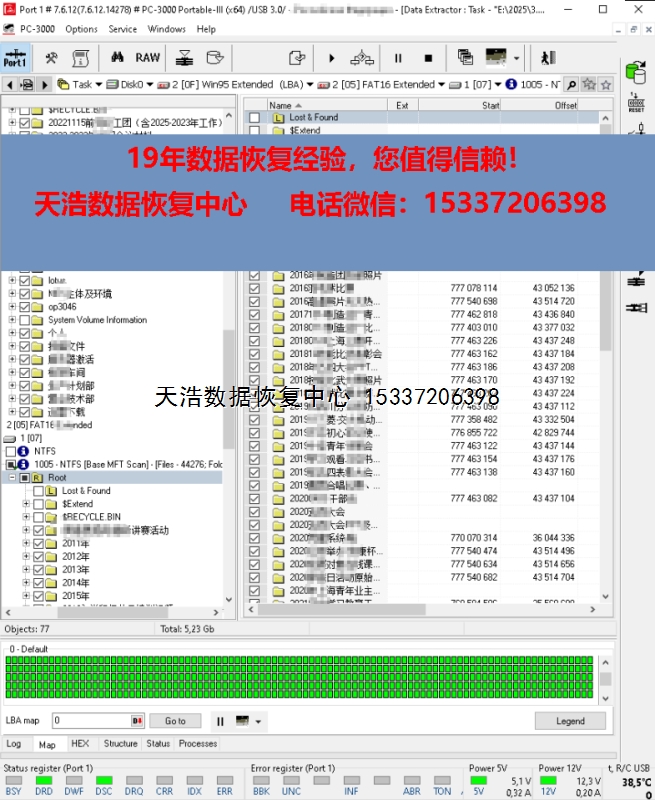Collapse the Root tree node
The height and width of the screenshot is (800, 655).
[x=12, y=478]
